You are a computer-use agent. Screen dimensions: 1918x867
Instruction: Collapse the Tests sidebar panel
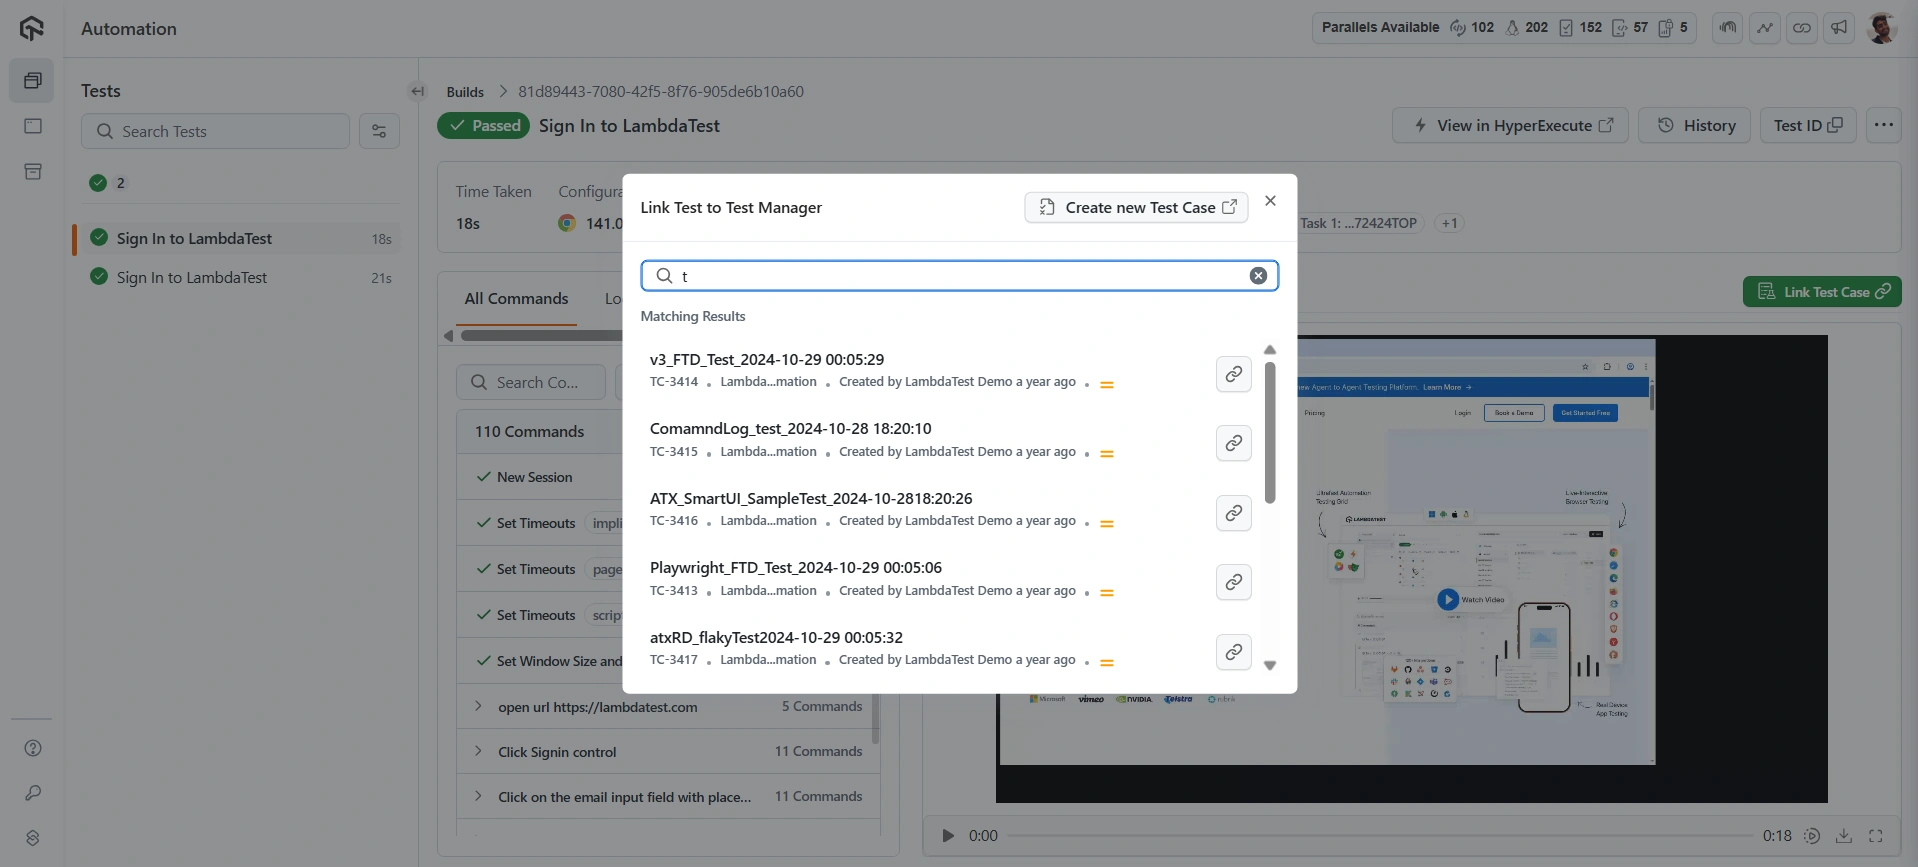click(417, 91)
